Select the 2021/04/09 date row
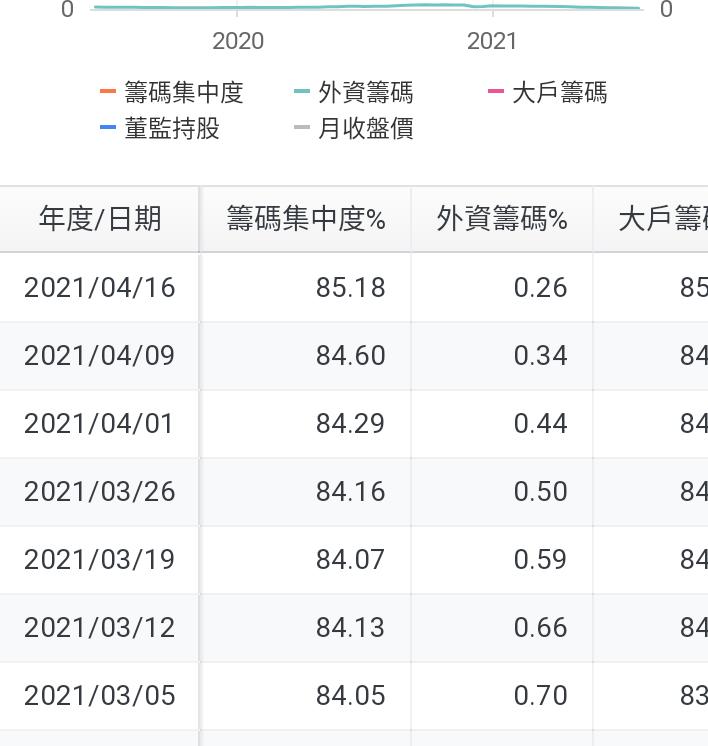This screenshot has height=746, width=708. point(100,356)
